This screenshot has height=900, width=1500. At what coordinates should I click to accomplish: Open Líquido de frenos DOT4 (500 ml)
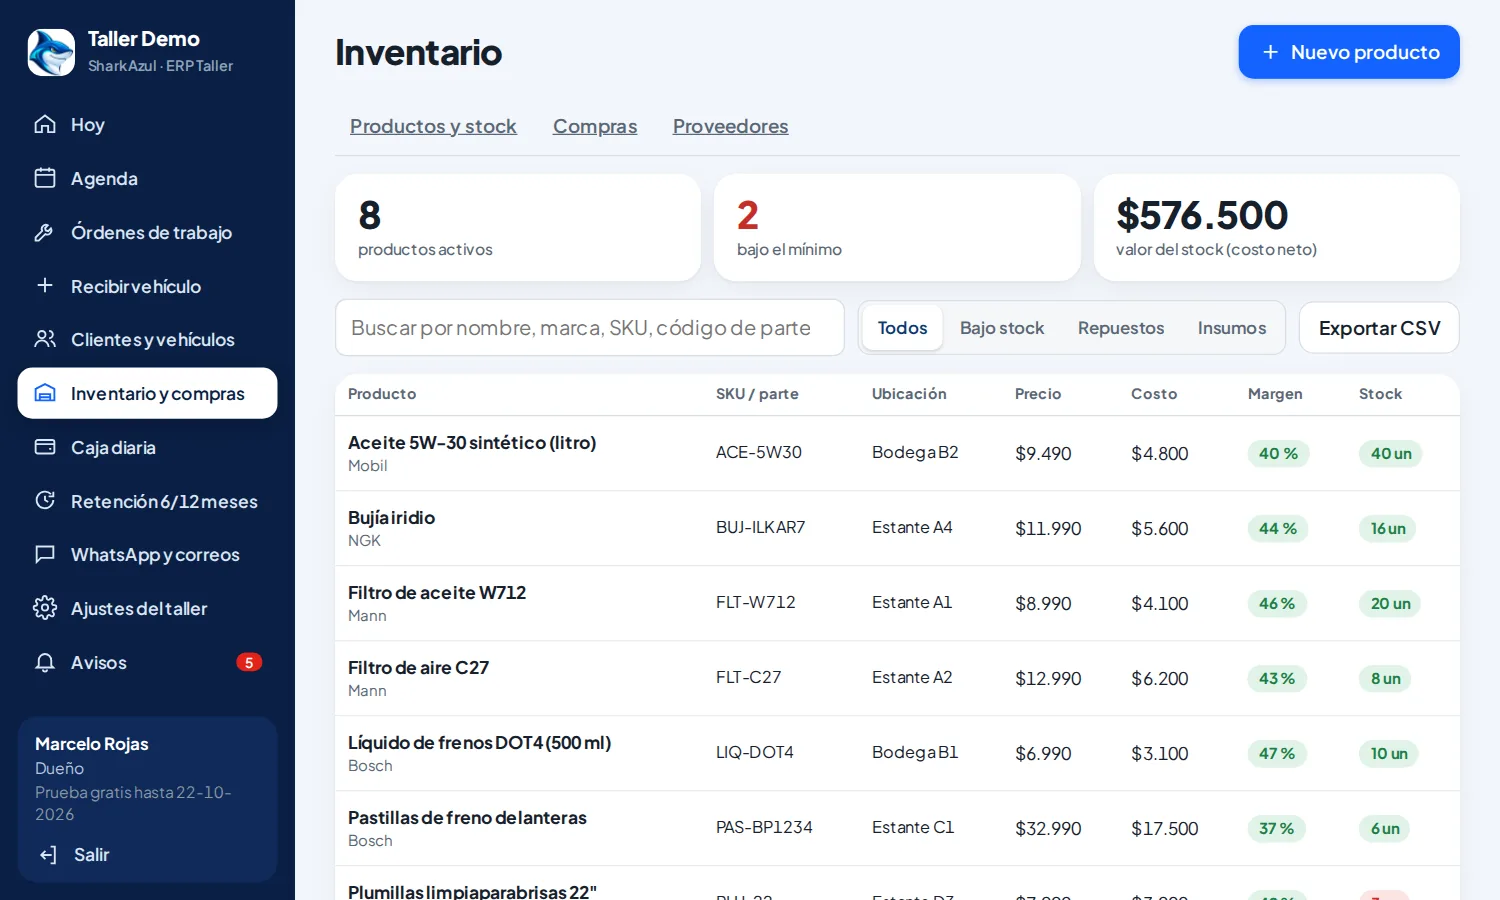coord(479,742)
